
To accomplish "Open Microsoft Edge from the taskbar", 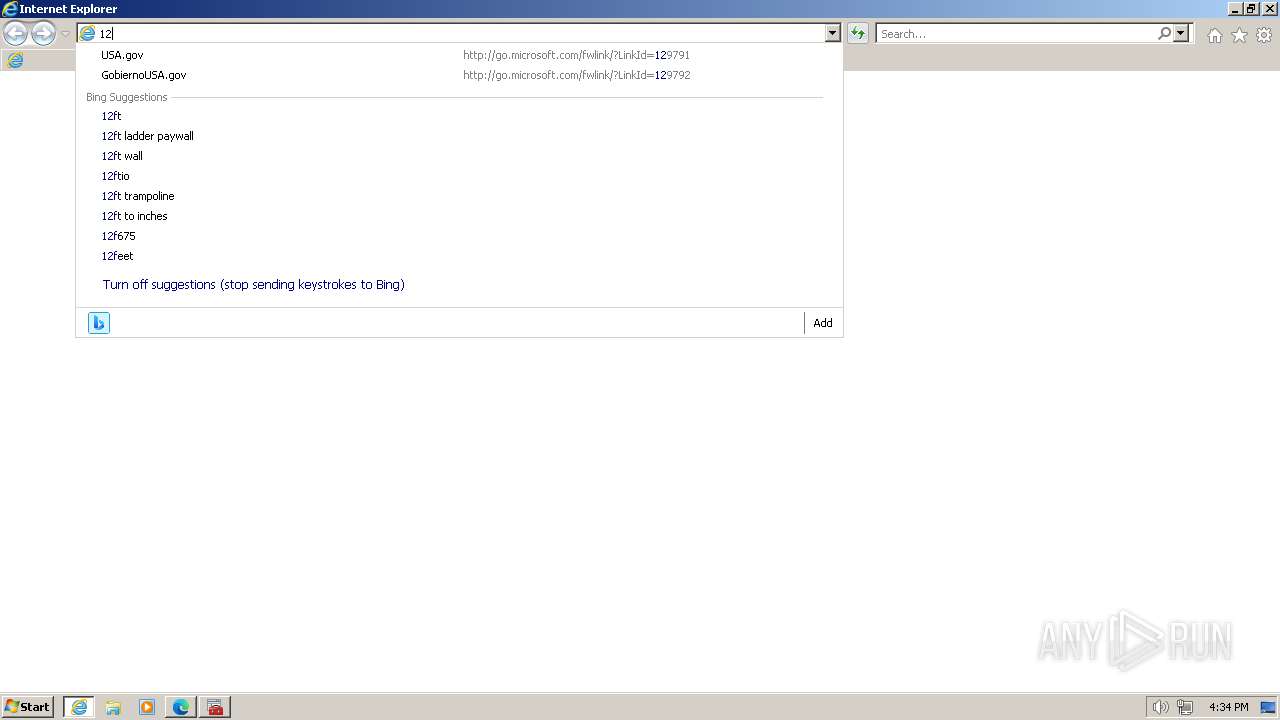I will (181, 707).
